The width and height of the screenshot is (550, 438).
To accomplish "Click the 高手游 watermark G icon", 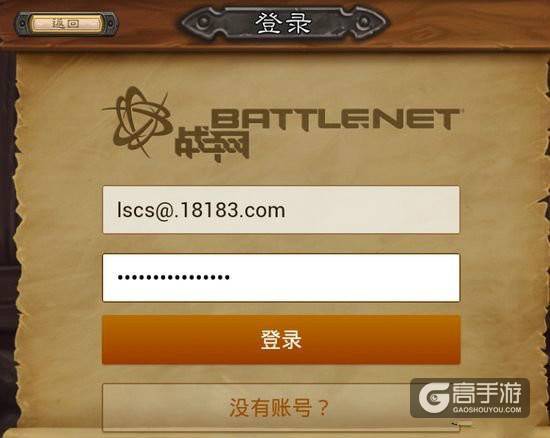I will click(x=434, y=398).
